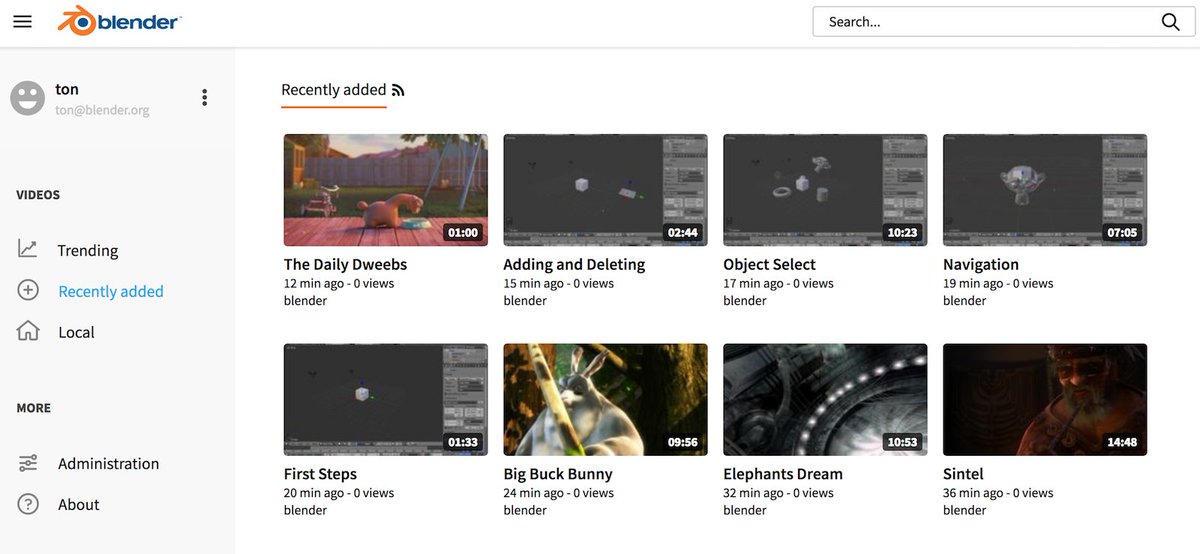
Task: Click the Administration sliders icon
Action: (28, 463)
